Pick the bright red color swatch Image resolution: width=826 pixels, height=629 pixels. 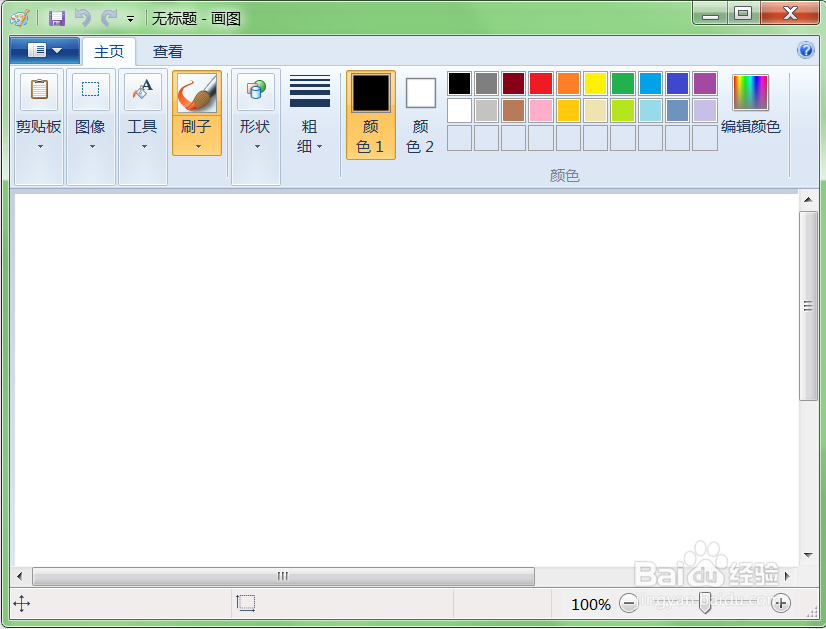[x=541, y=84]
